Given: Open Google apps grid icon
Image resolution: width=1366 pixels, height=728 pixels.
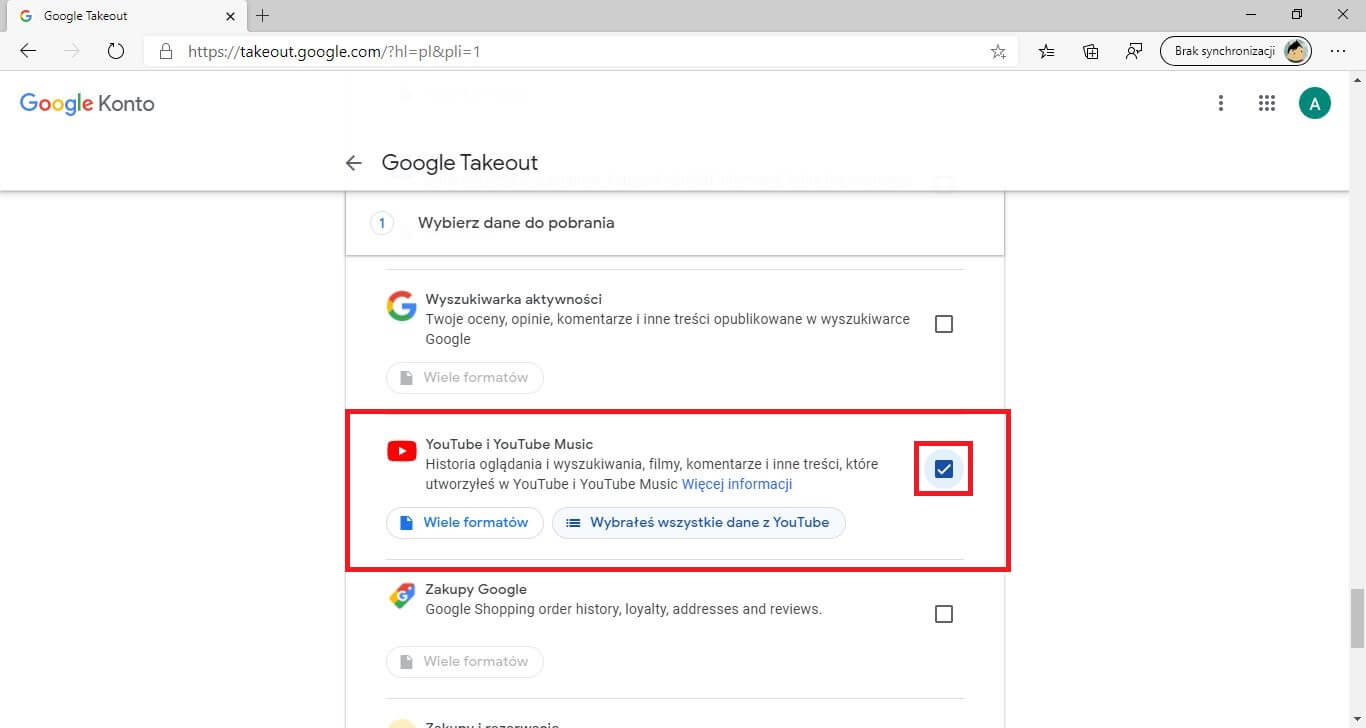Looking at the screenshot, I should pos(1267,103).
